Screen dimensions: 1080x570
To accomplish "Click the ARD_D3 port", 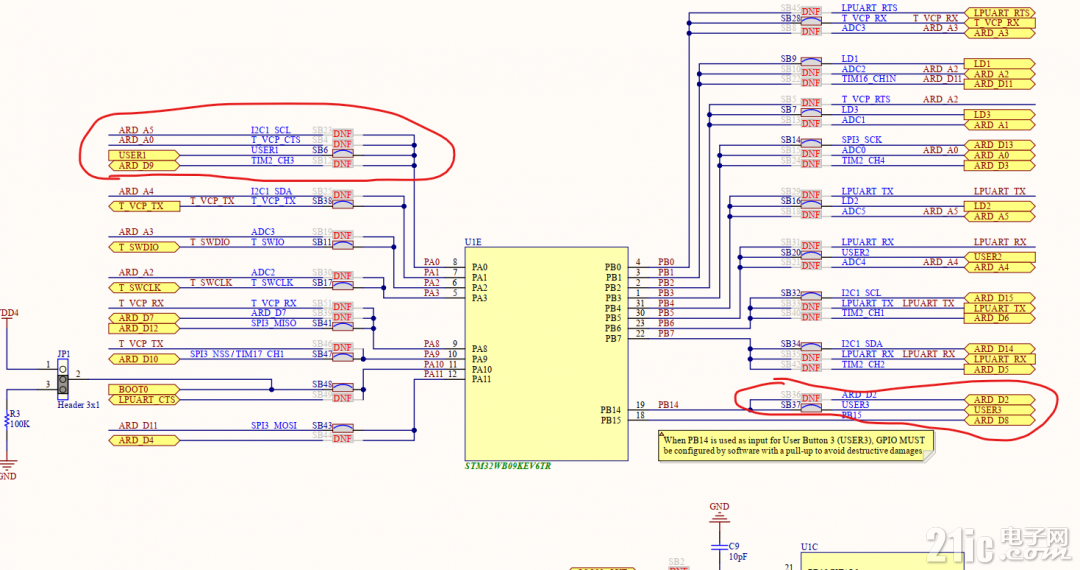I will click(1000, 166).
